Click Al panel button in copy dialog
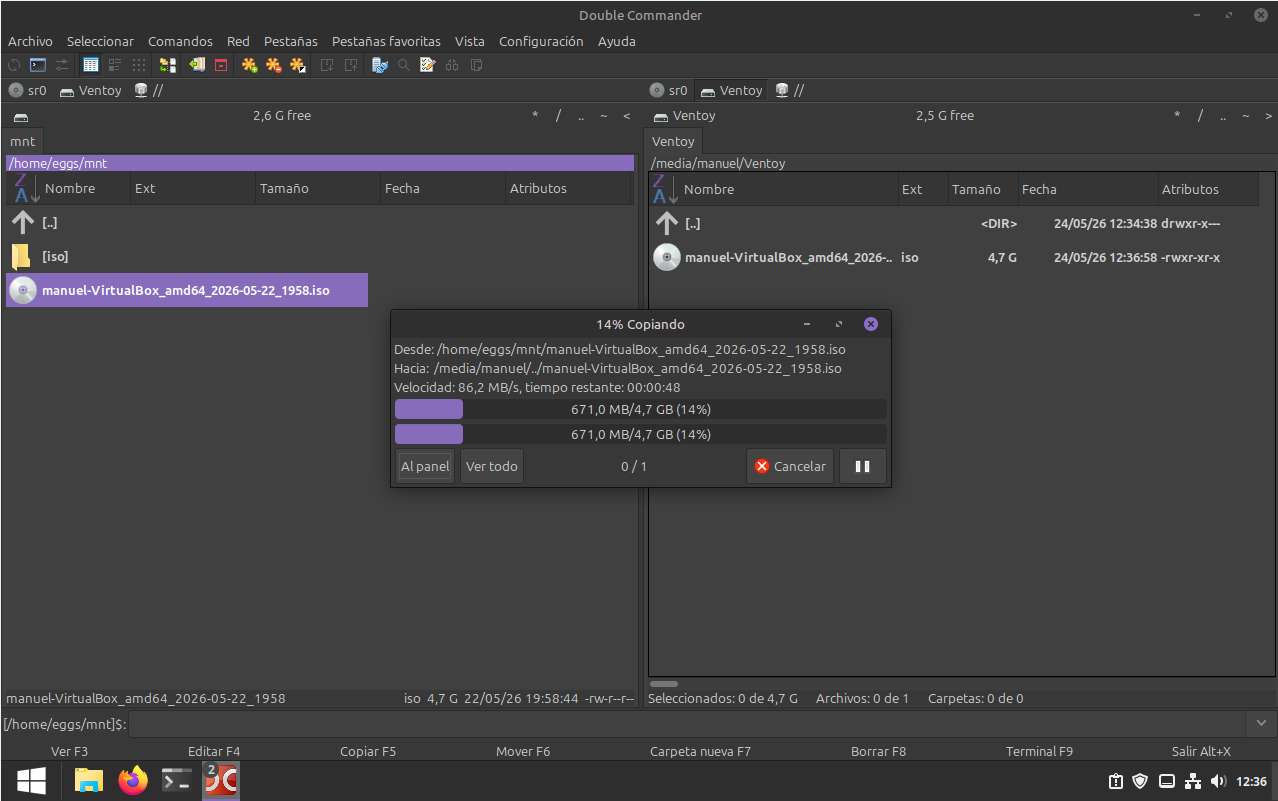This screenshot has width=1278, height=801. 425,466
